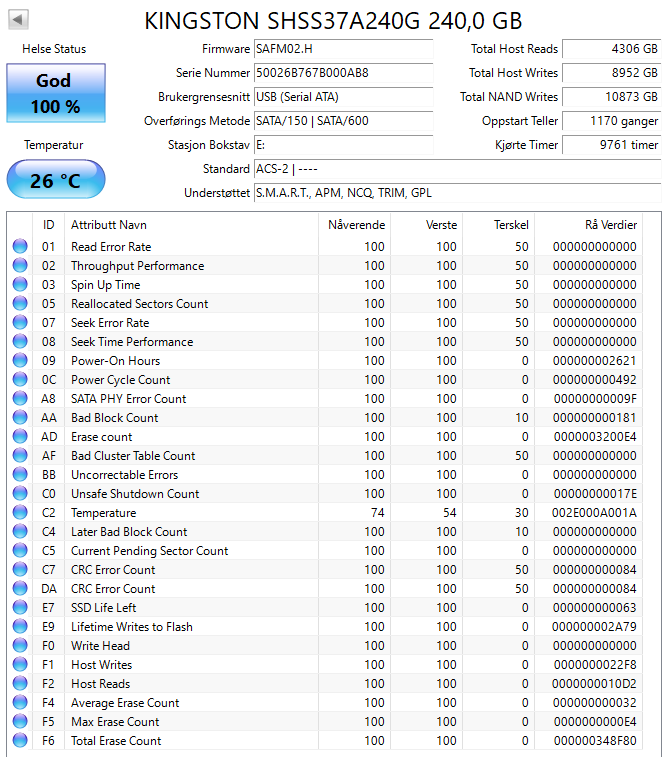This screenshot has height=757, width=669.
Task: Select the Reallocated Sectors Count row
Action: [x=324, y=303]
